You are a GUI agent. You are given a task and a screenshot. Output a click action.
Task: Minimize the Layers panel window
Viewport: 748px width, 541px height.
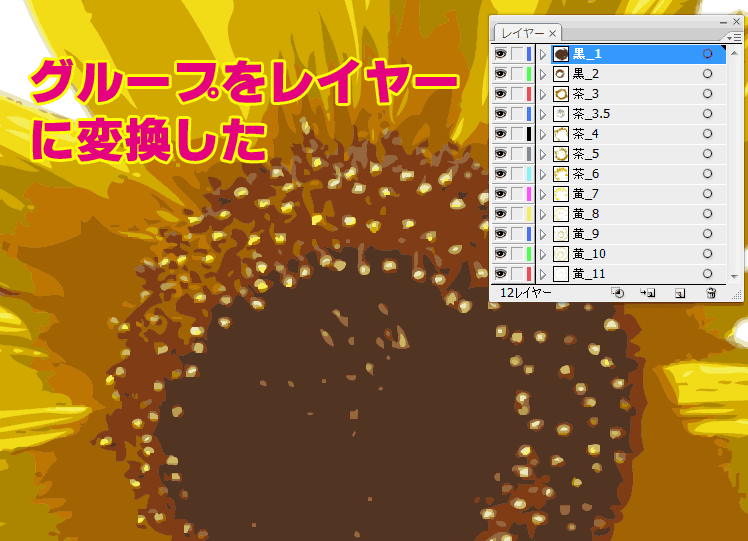tap(724, 22)
